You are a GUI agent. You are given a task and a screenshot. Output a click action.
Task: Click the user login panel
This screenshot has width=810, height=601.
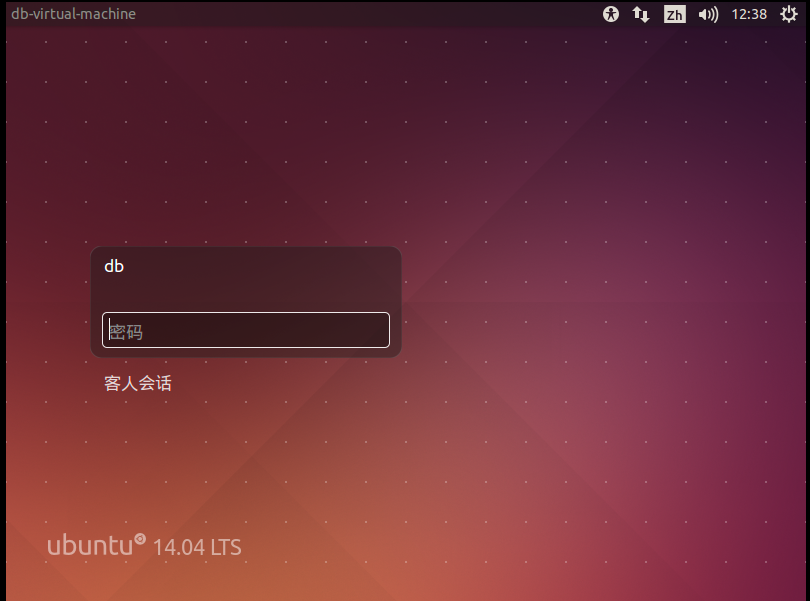pyautogui.click(x=245, y=300)
